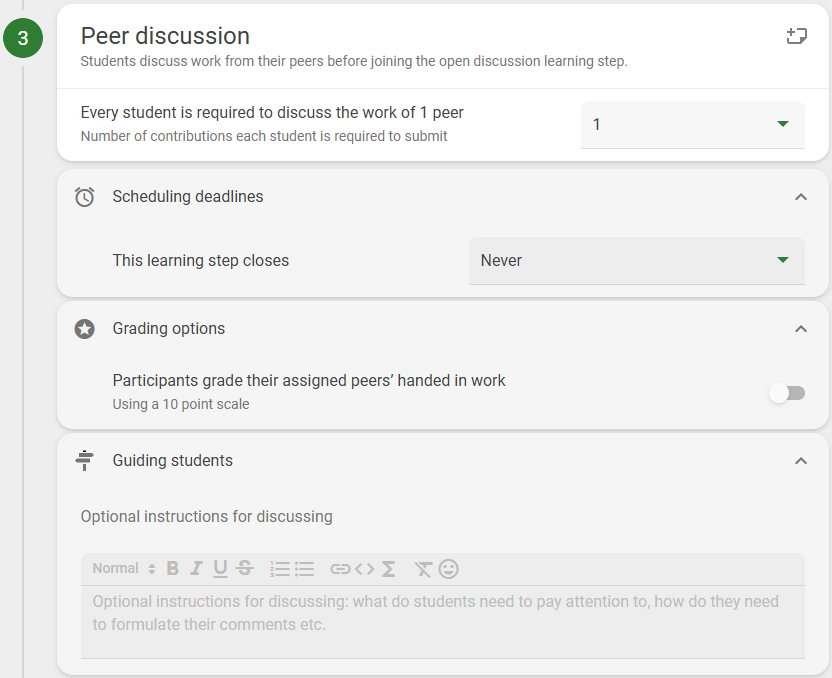Open the 'Never' closing deadline dropdown
The image size is (832, 678).
(x=637, y=260)
